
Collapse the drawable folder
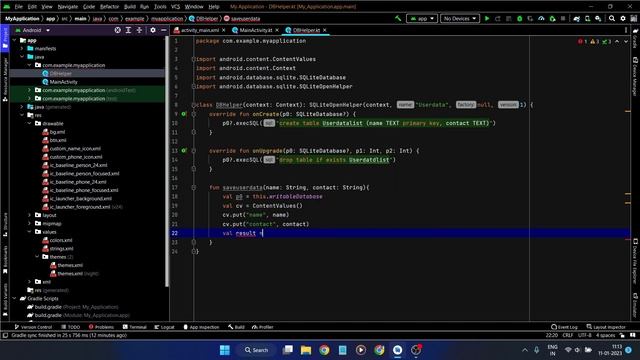pyautogui.click(x=29, y=123)
